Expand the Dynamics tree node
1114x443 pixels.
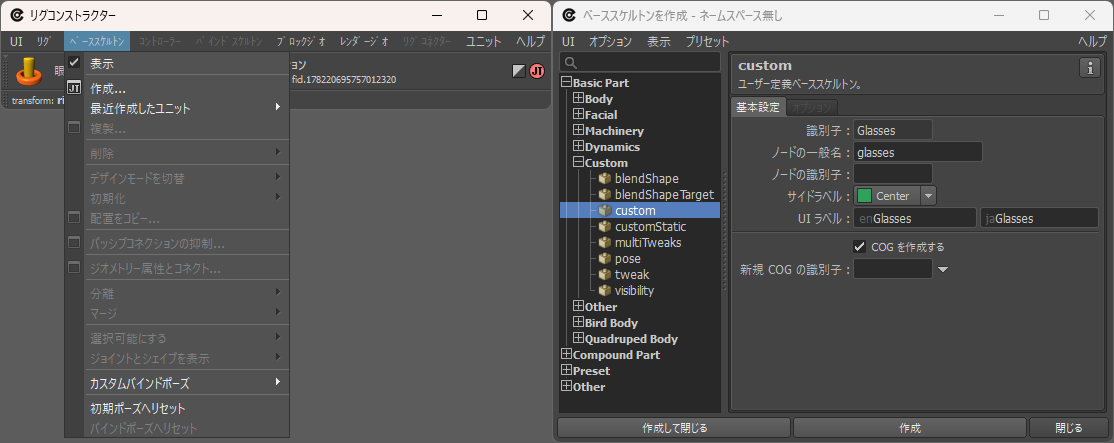click(x=578, y=146)
